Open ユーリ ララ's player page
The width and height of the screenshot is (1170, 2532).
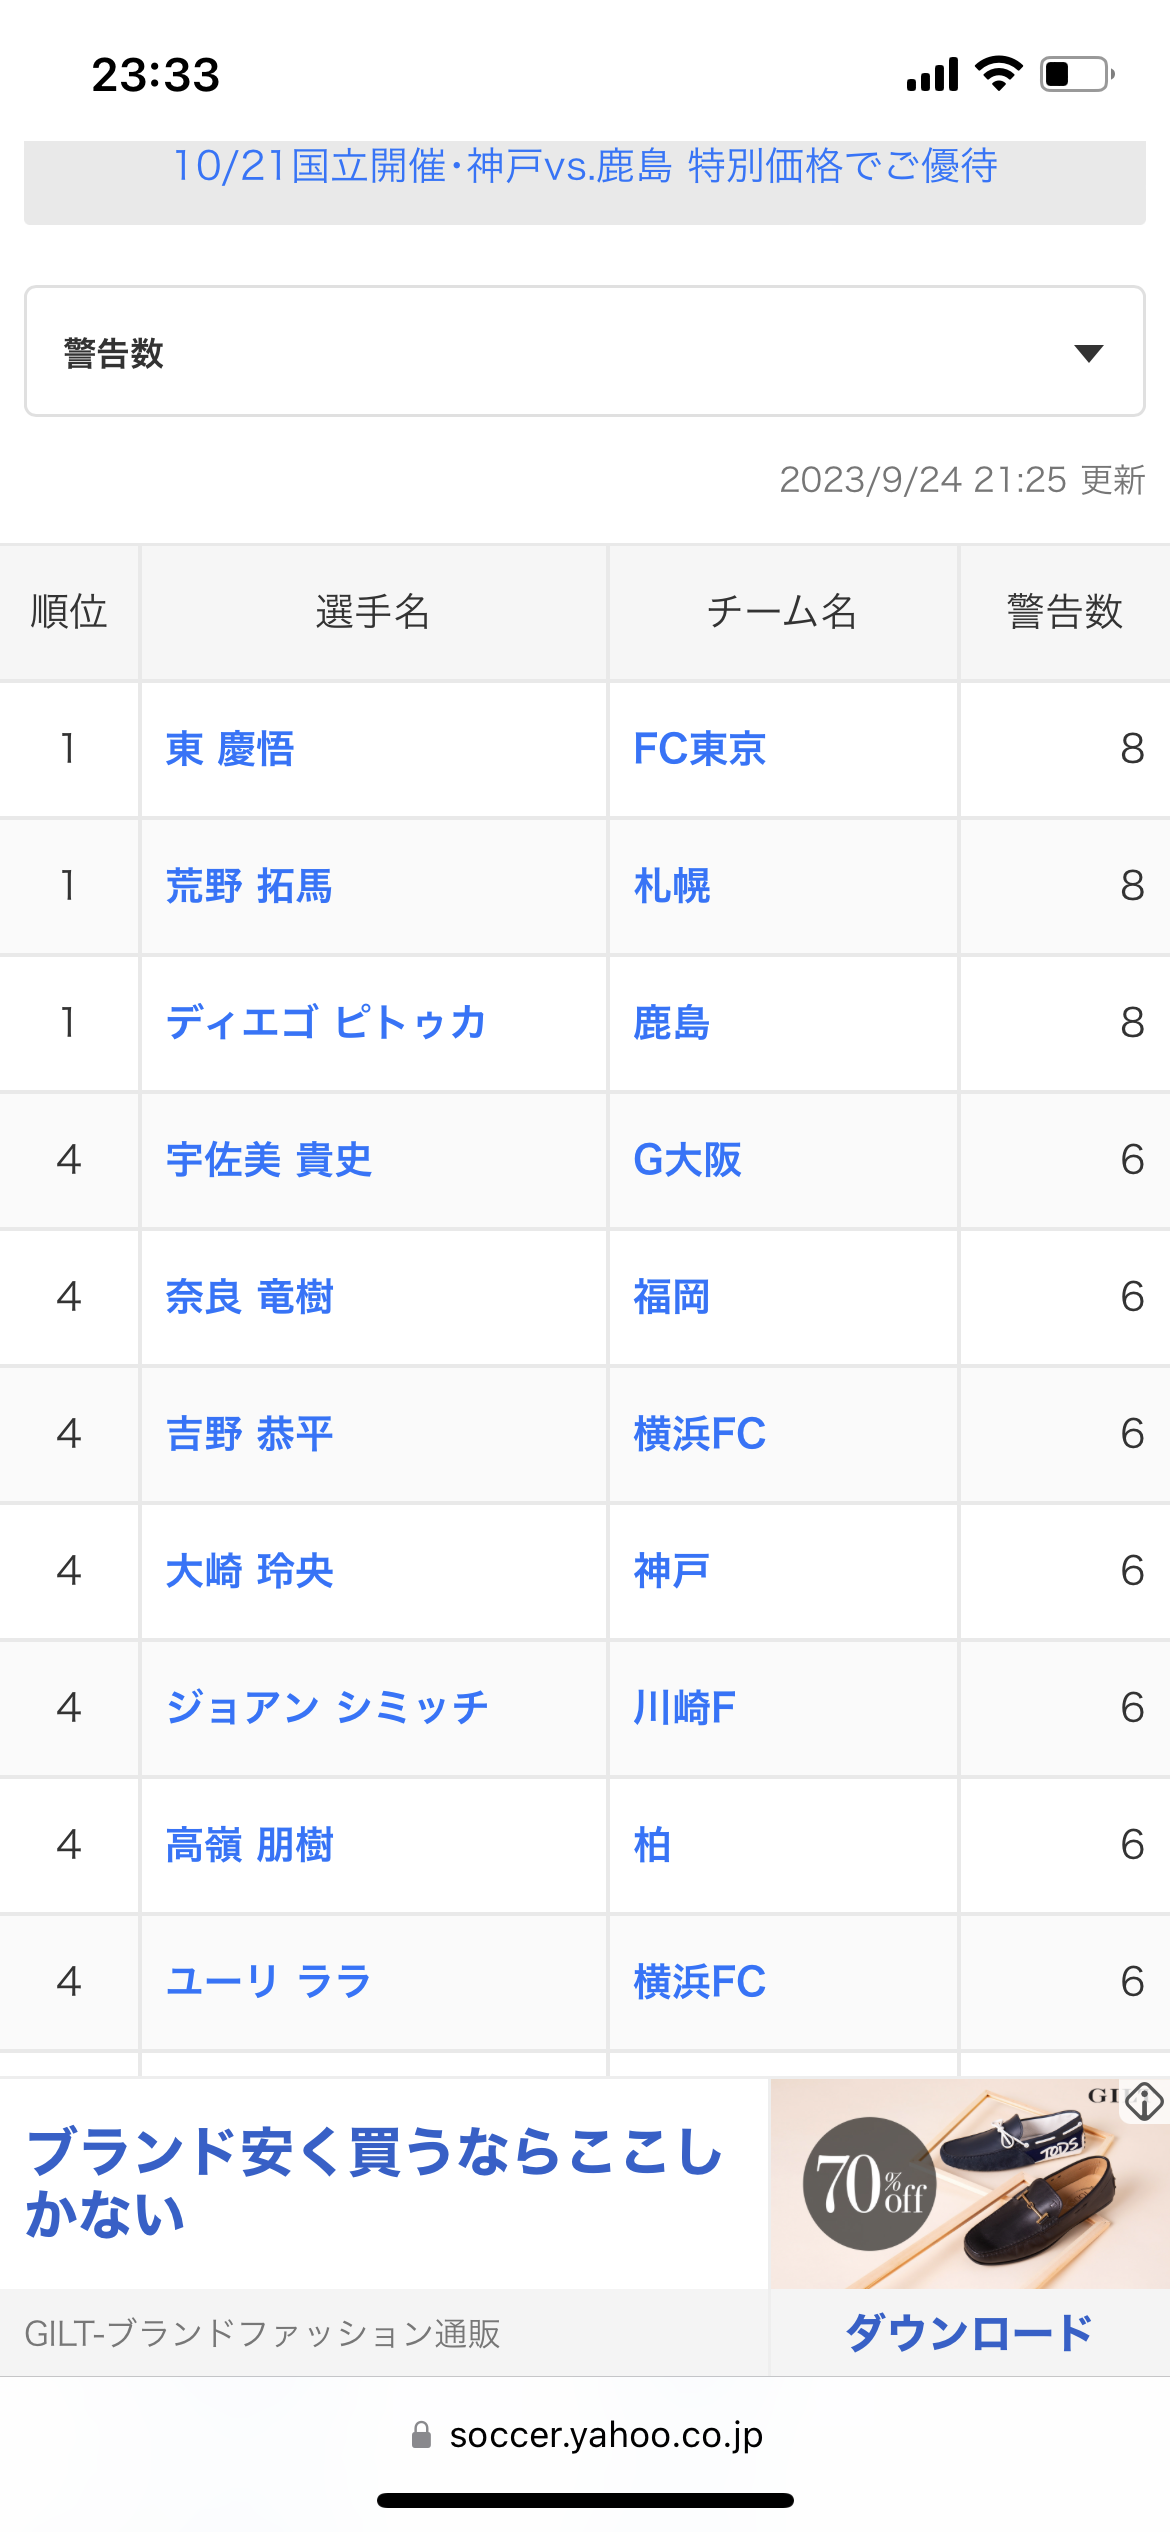[x=269, y=1982]
